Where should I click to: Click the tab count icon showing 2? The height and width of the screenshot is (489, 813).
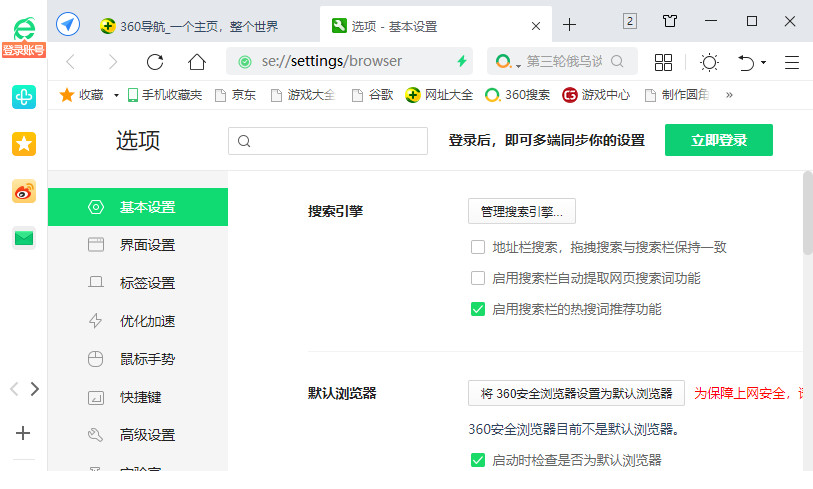(x=629, y=21)
